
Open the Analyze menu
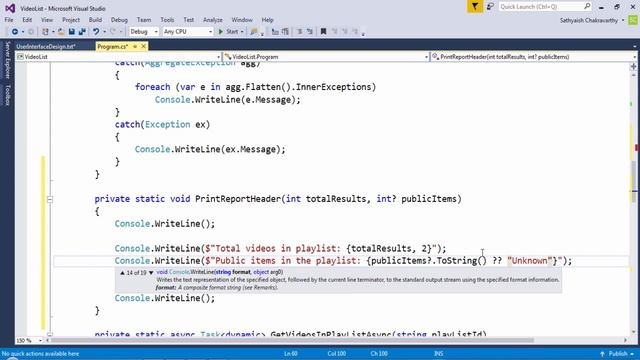click(213, 20)
